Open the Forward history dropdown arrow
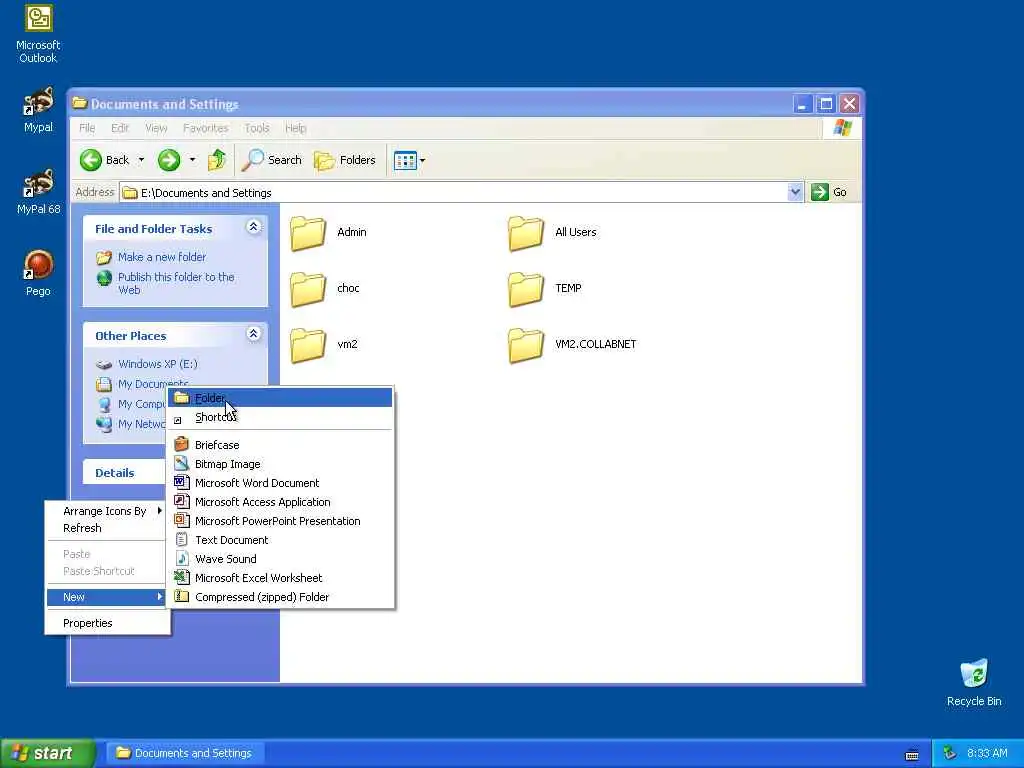The image size is (1024, 768). pyautogui.click(x=192, y=160)
